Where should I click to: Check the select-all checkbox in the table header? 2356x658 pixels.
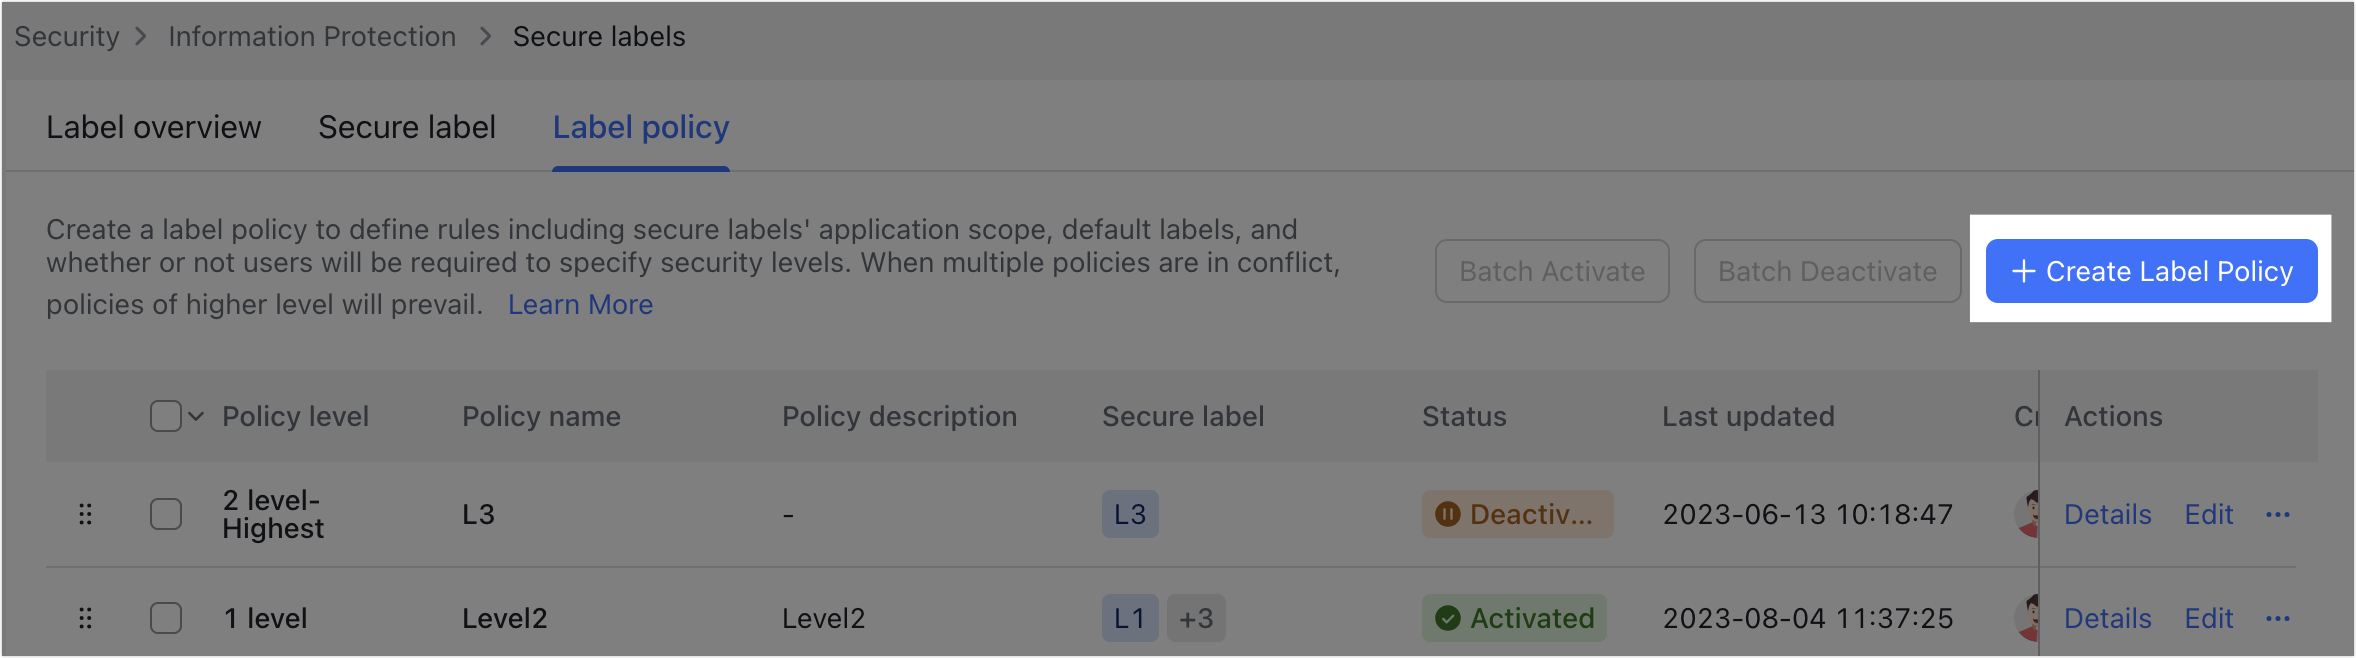click(x=166, y=415)
